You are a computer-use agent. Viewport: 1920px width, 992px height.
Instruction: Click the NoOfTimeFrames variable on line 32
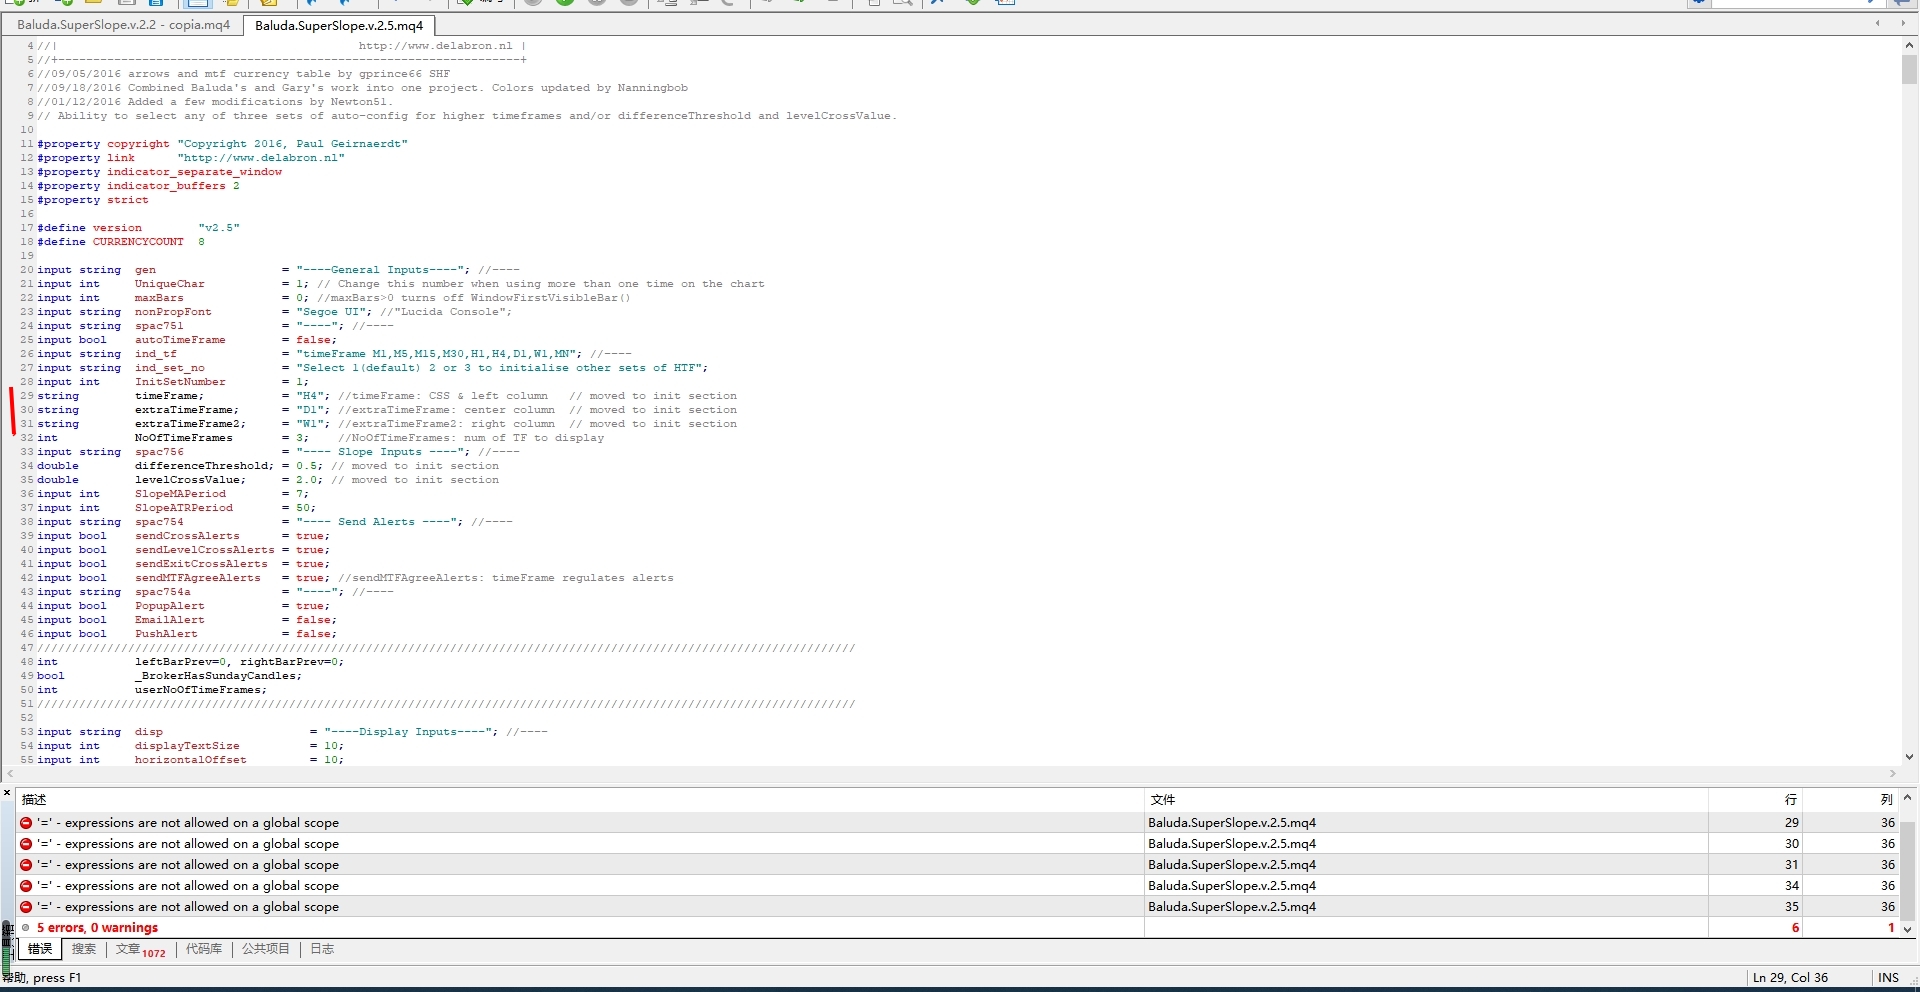coord(183,438)
